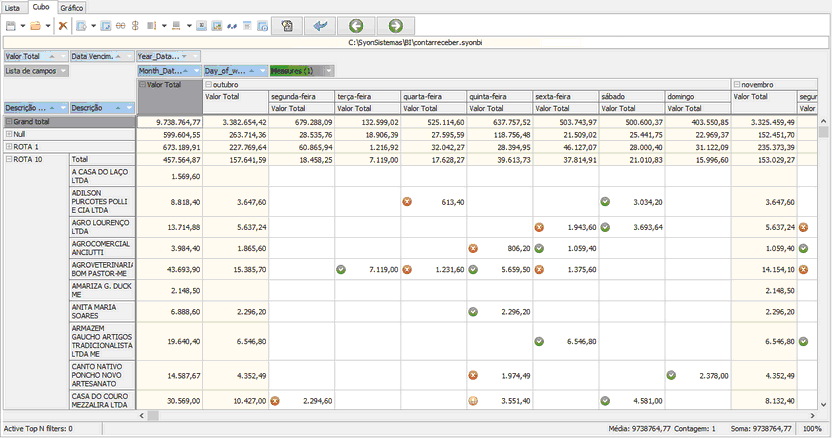832x438 pixels.
Task: Expand the Null row group
Action: [x=9, y=133]
